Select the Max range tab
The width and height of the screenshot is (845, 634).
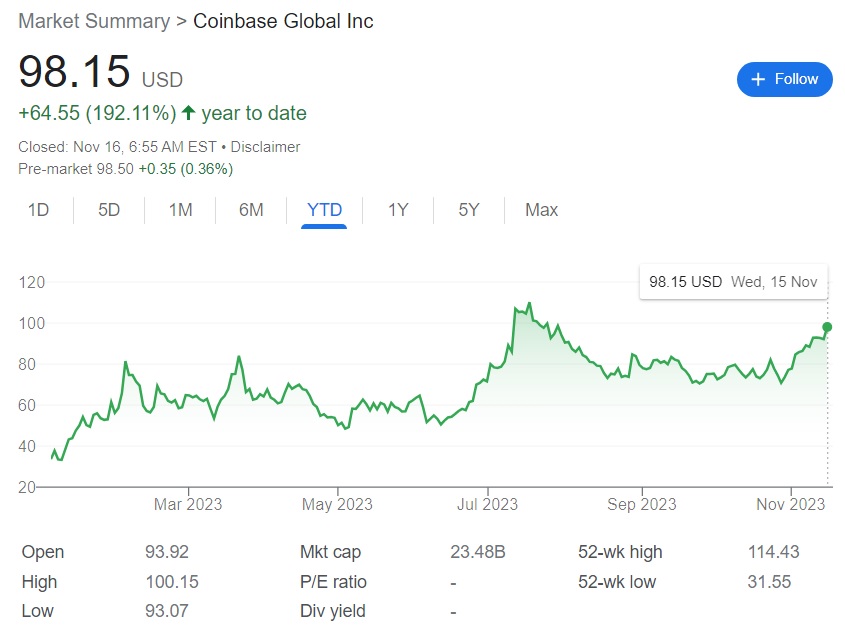(541, 210)
